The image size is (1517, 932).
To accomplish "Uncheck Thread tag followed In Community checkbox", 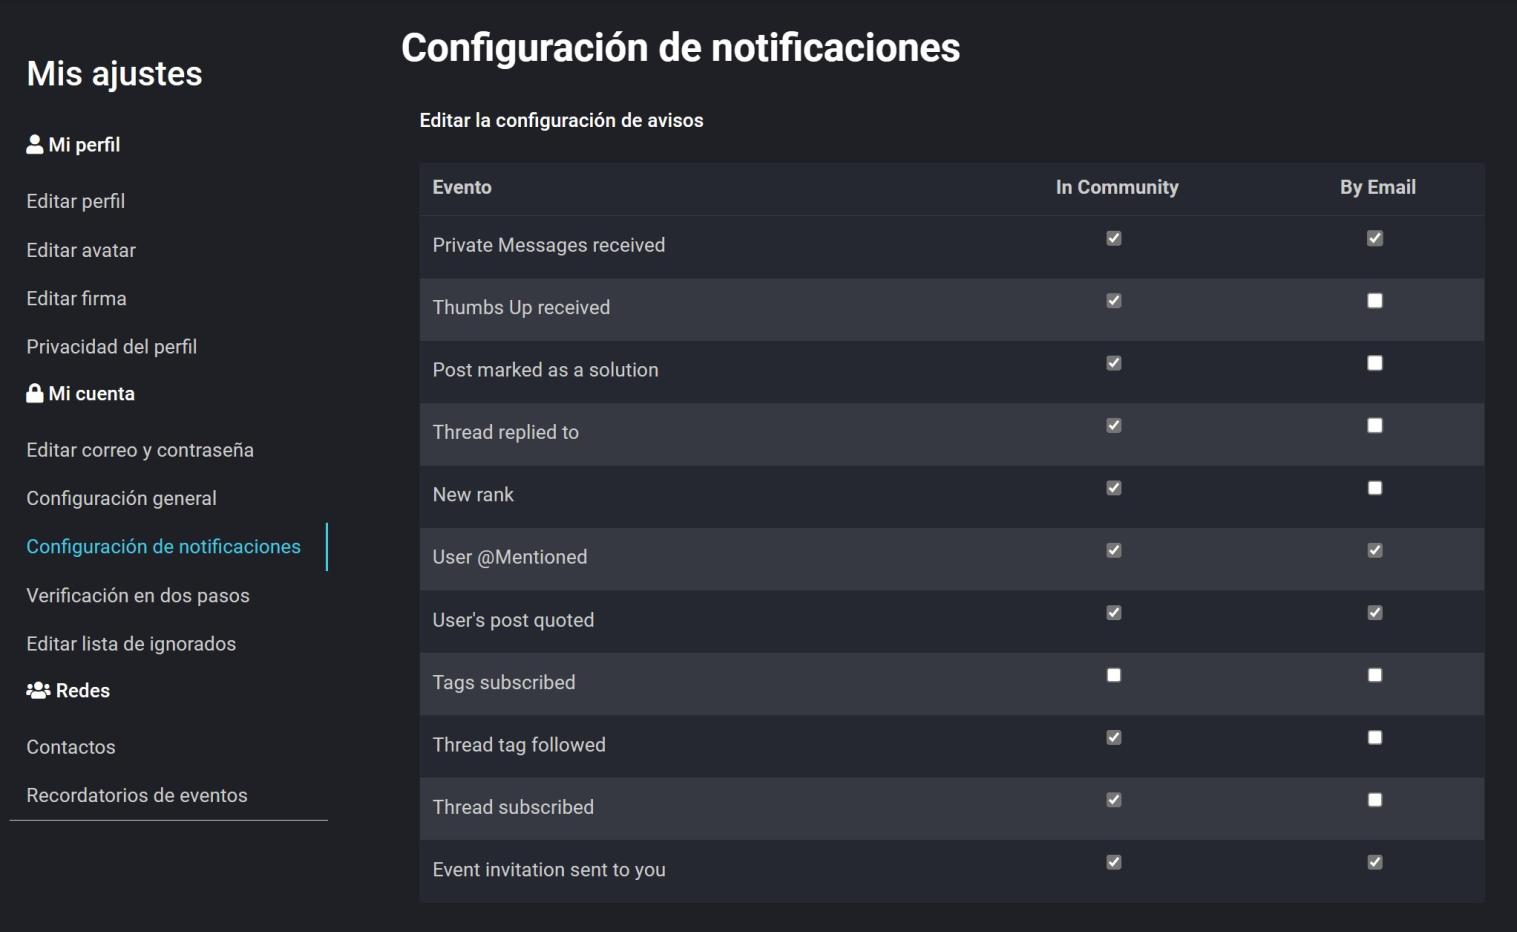I will [x=1114, y=737].
